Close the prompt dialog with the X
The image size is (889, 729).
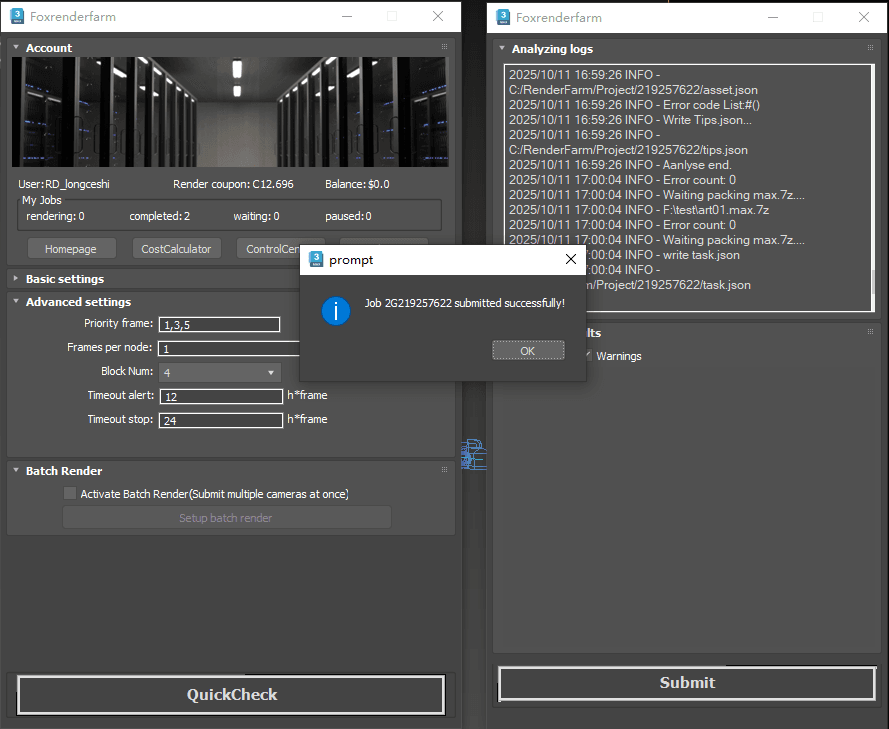pyautogui.click(x=571, y=259)
